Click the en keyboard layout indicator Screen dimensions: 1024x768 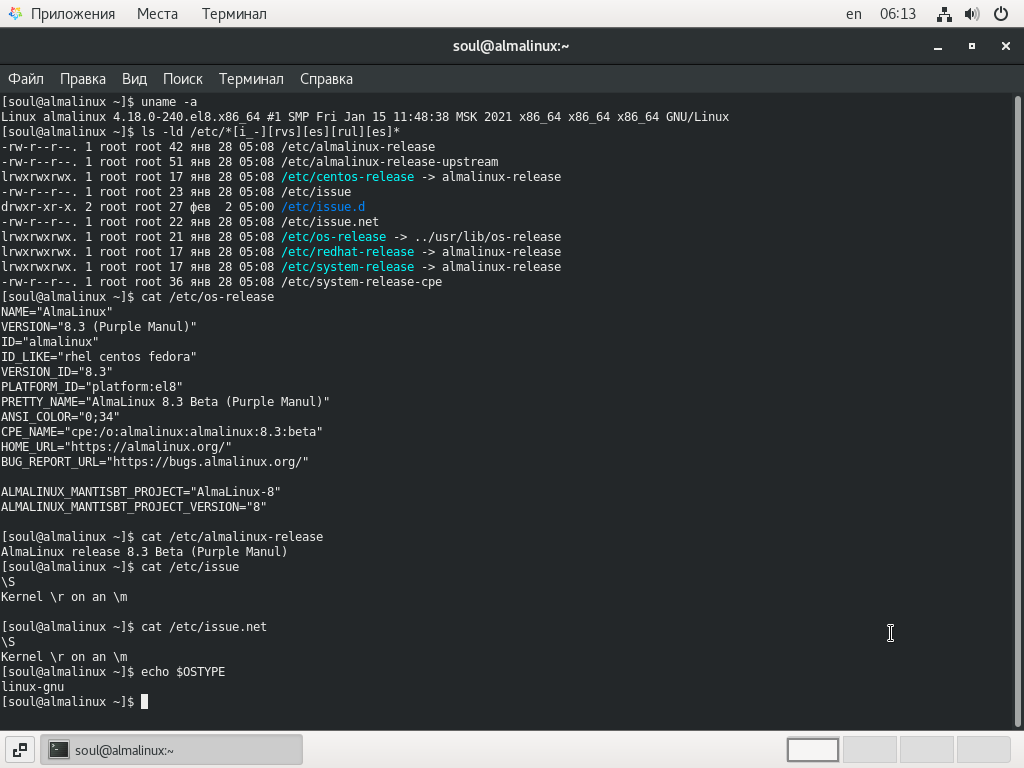point(854,14)
